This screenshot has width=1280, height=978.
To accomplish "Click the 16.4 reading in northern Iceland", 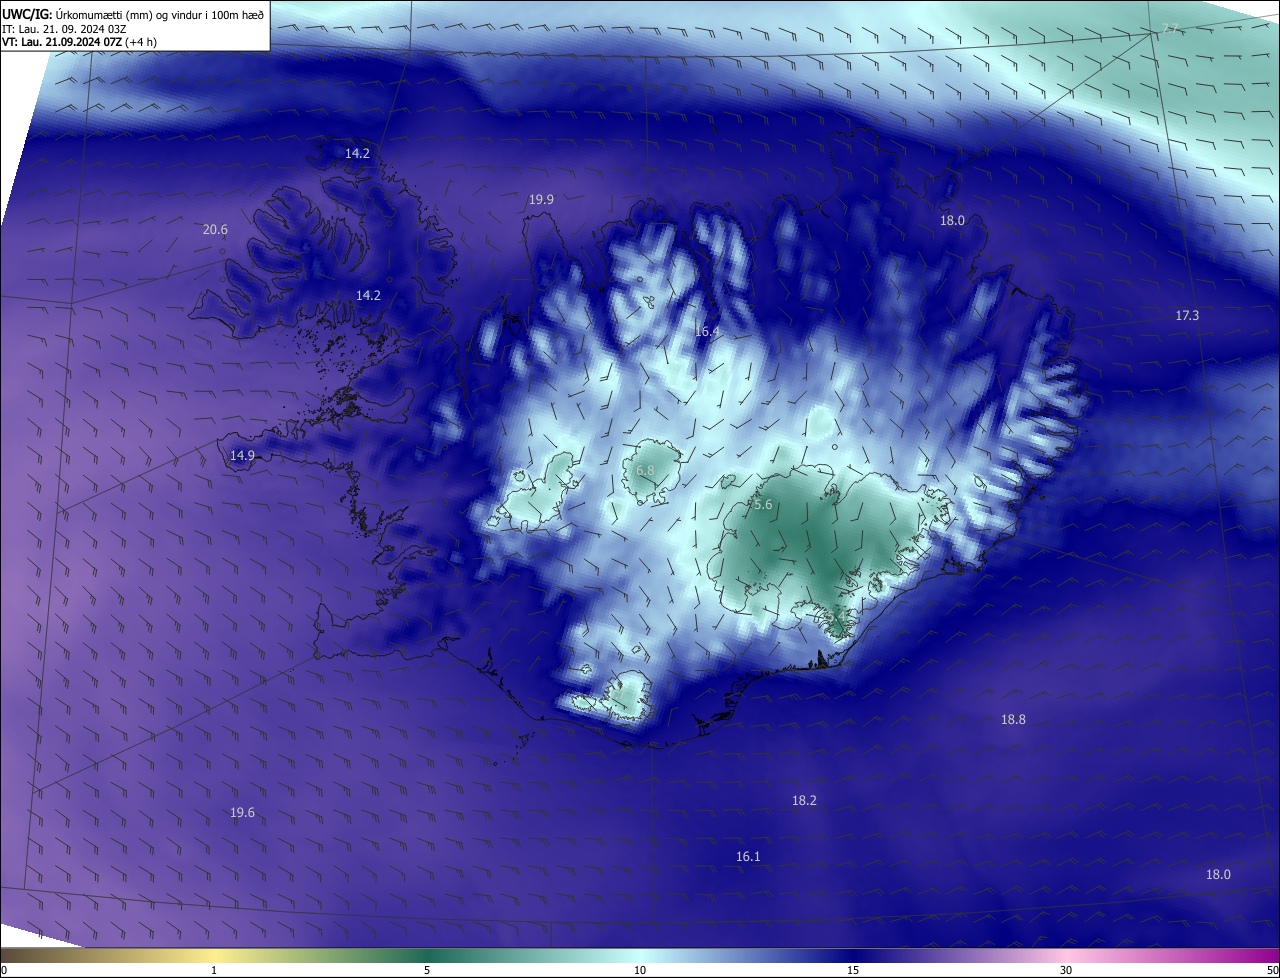I will tap(707, 331).
